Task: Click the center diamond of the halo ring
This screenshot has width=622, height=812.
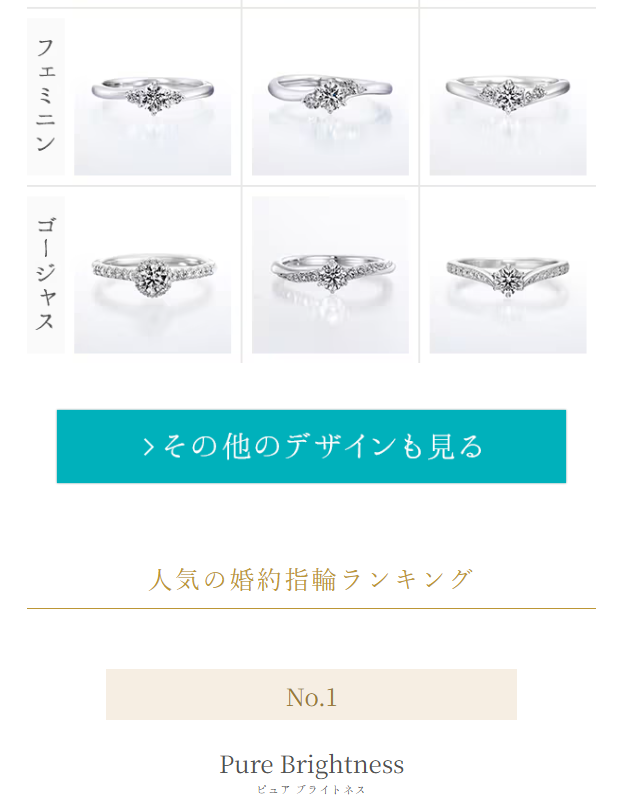Action: point(153,276)
